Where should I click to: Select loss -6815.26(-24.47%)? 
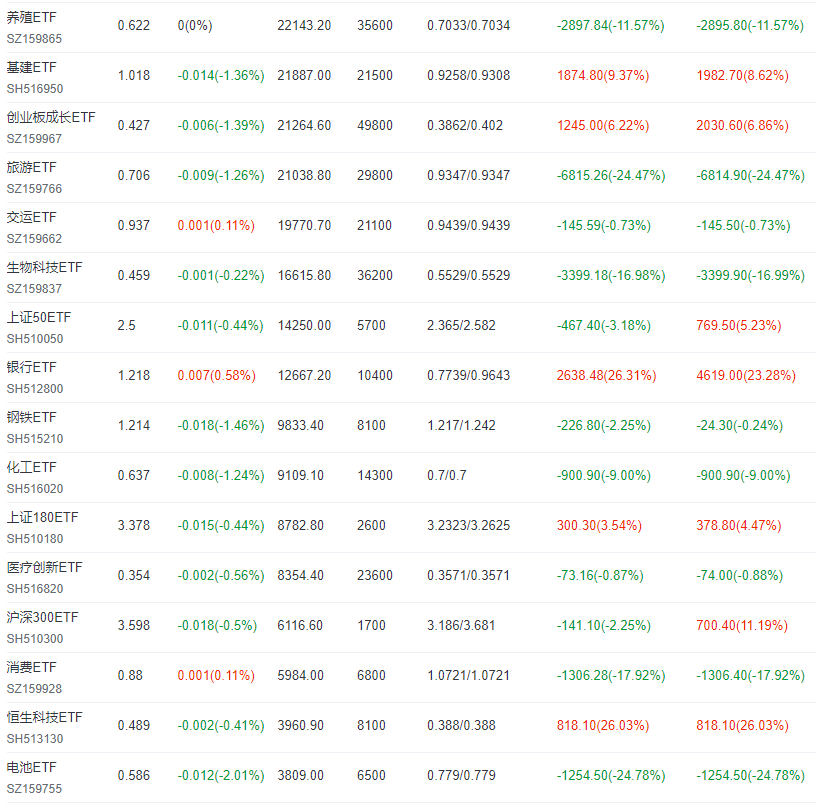pyautogui.click(x=611, y=175)
